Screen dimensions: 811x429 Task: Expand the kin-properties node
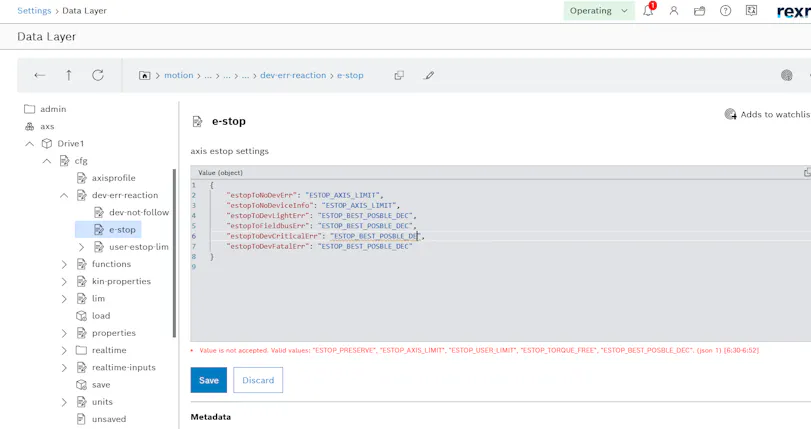(x=64, y=282)
